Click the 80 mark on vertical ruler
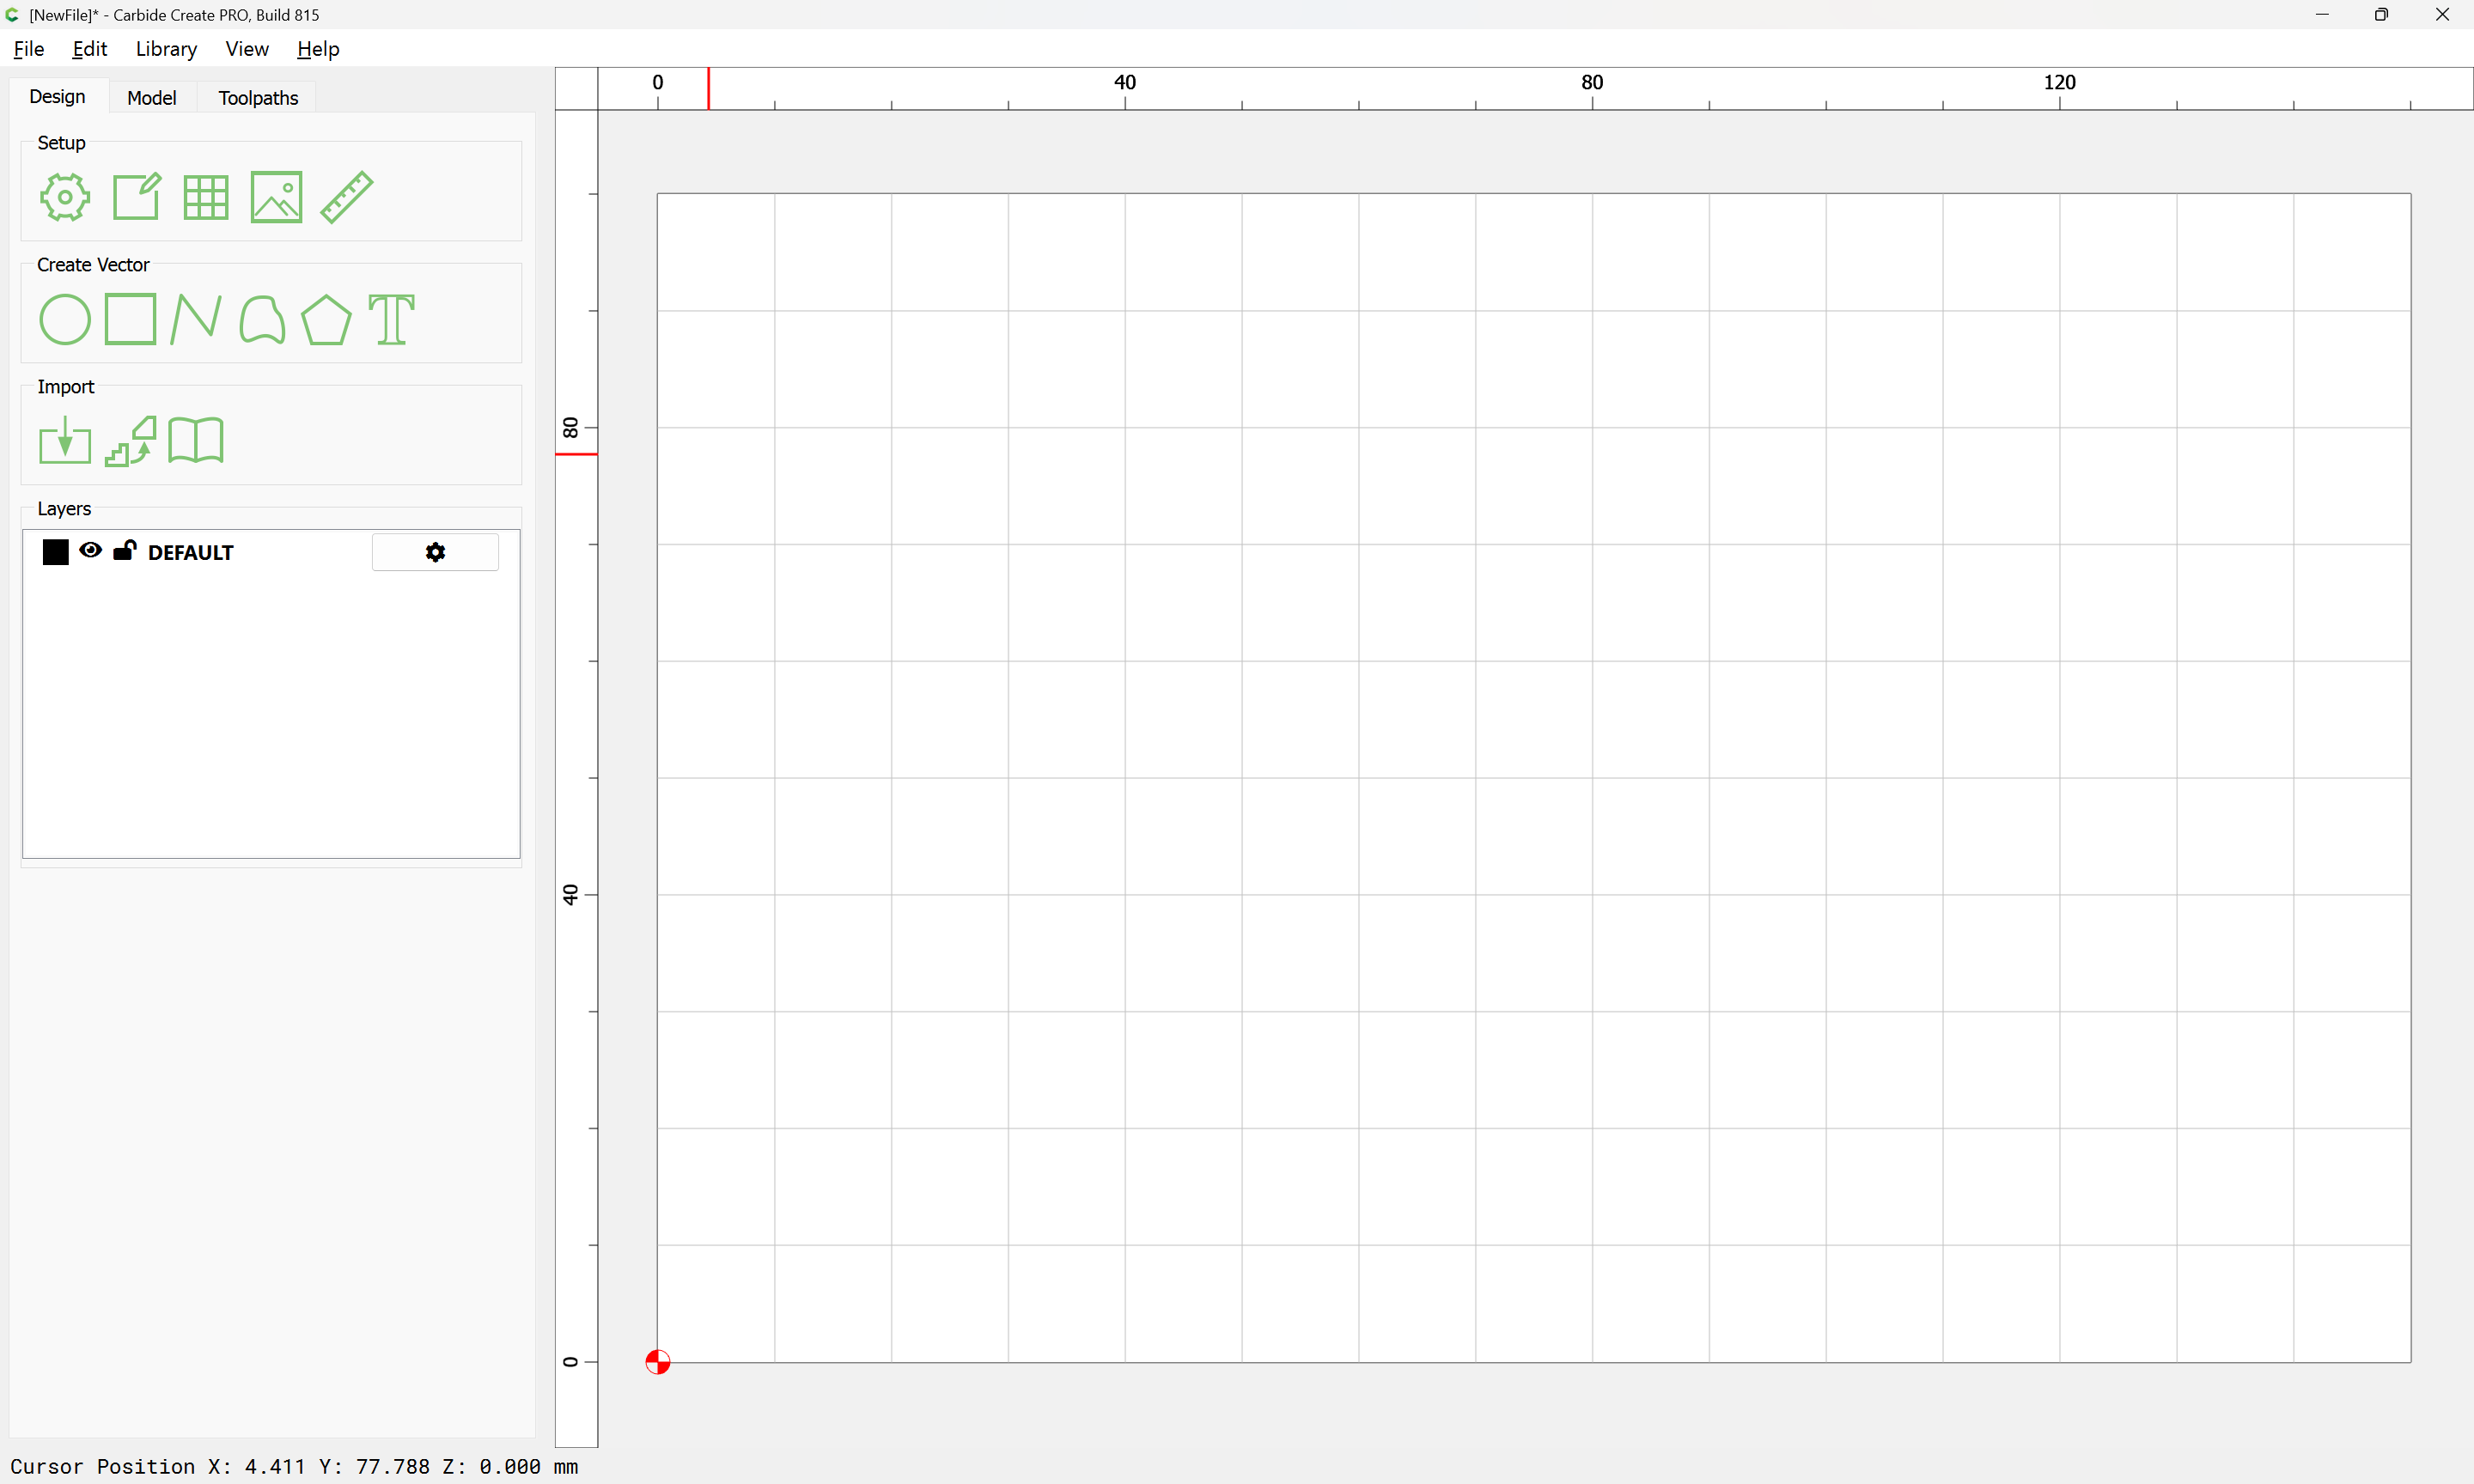This screenshot has height=1484, width=2474. coord(570,428)
